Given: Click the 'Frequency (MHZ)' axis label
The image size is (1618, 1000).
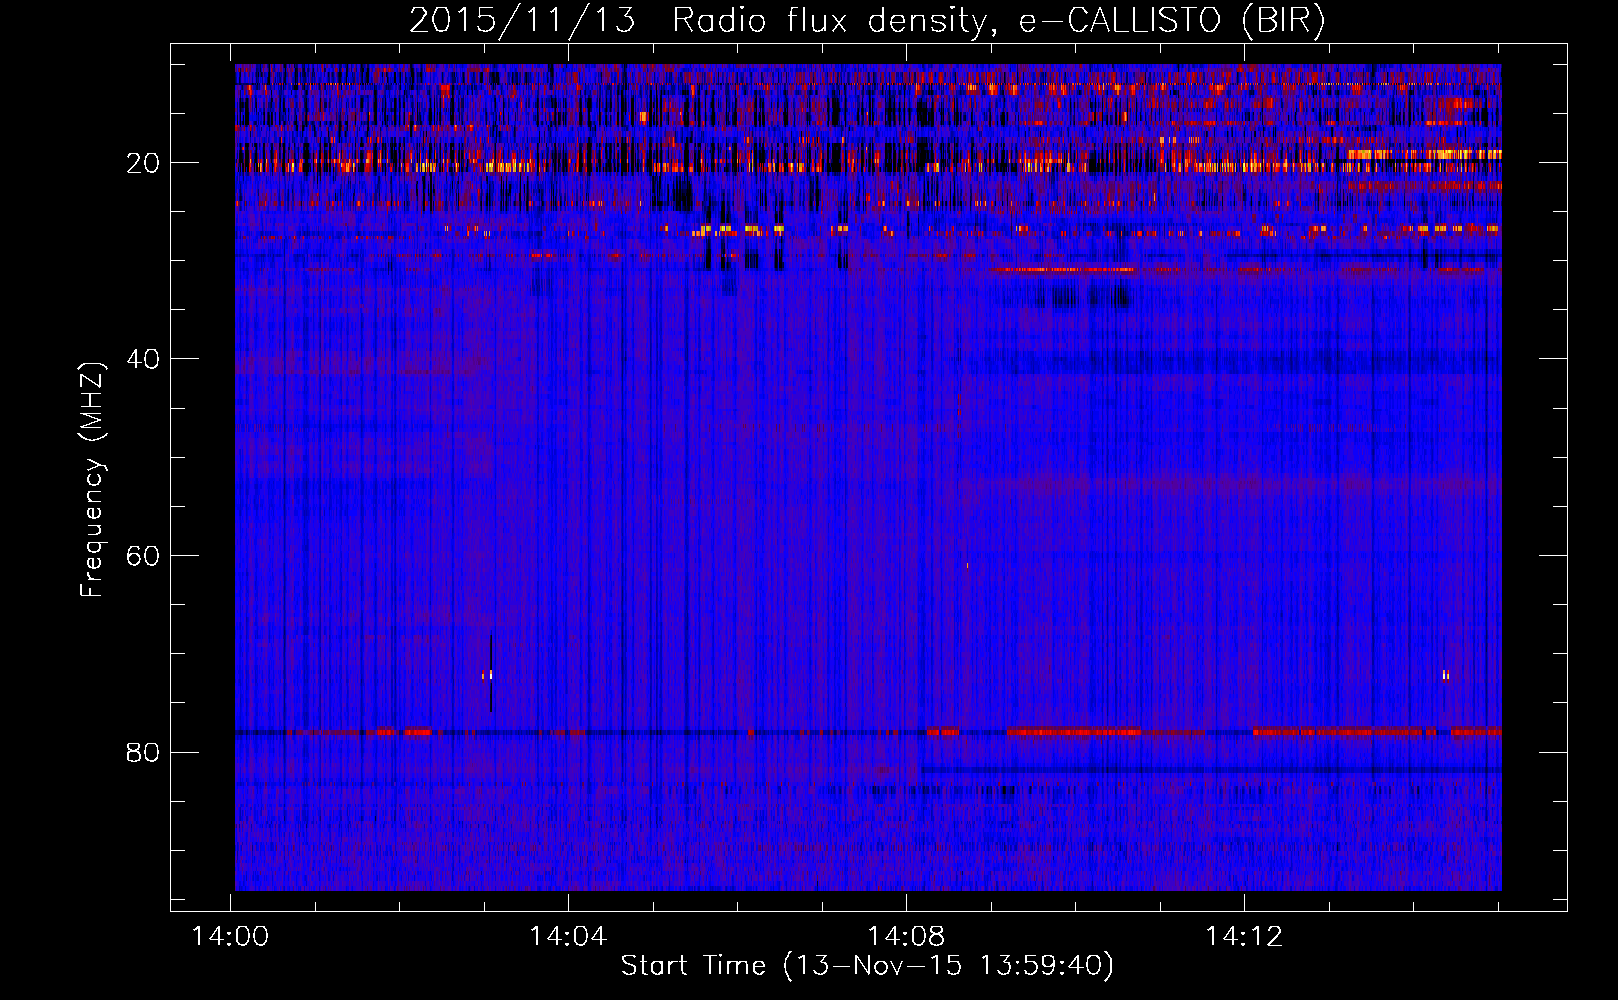Looking at the screenshot, I should click(92, 480).
